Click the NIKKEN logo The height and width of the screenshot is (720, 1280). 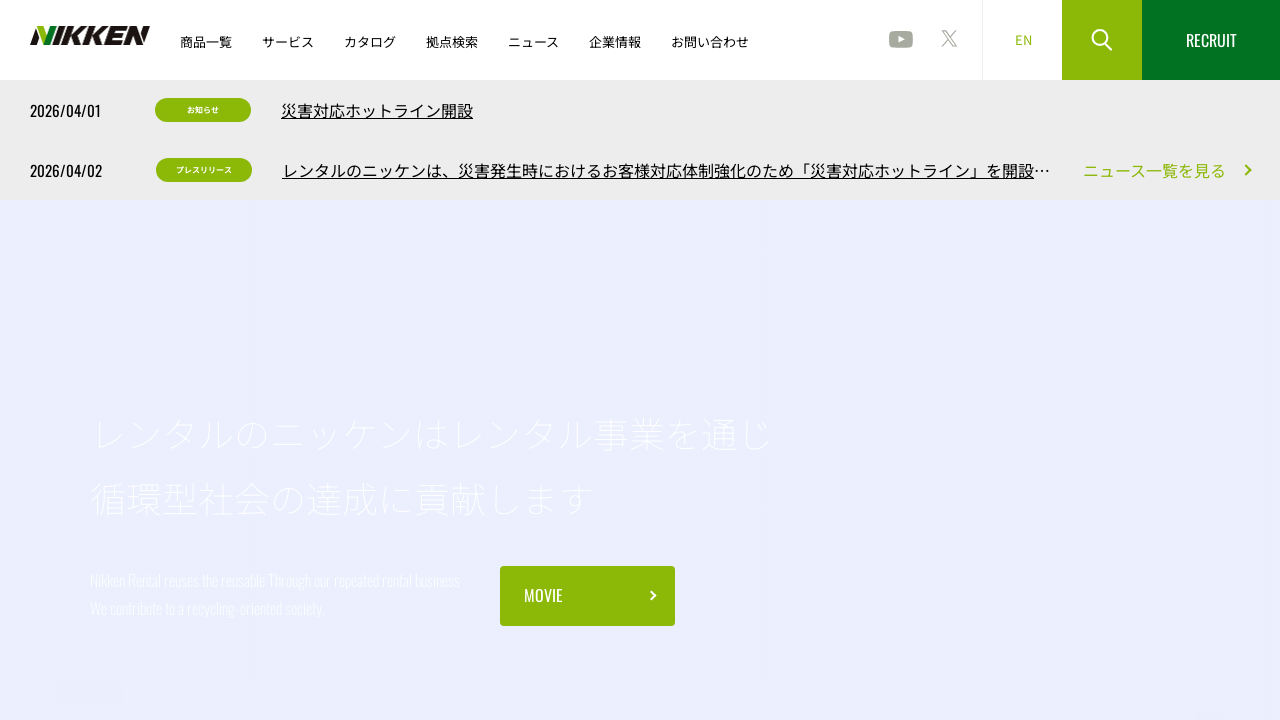click(90, 36)
